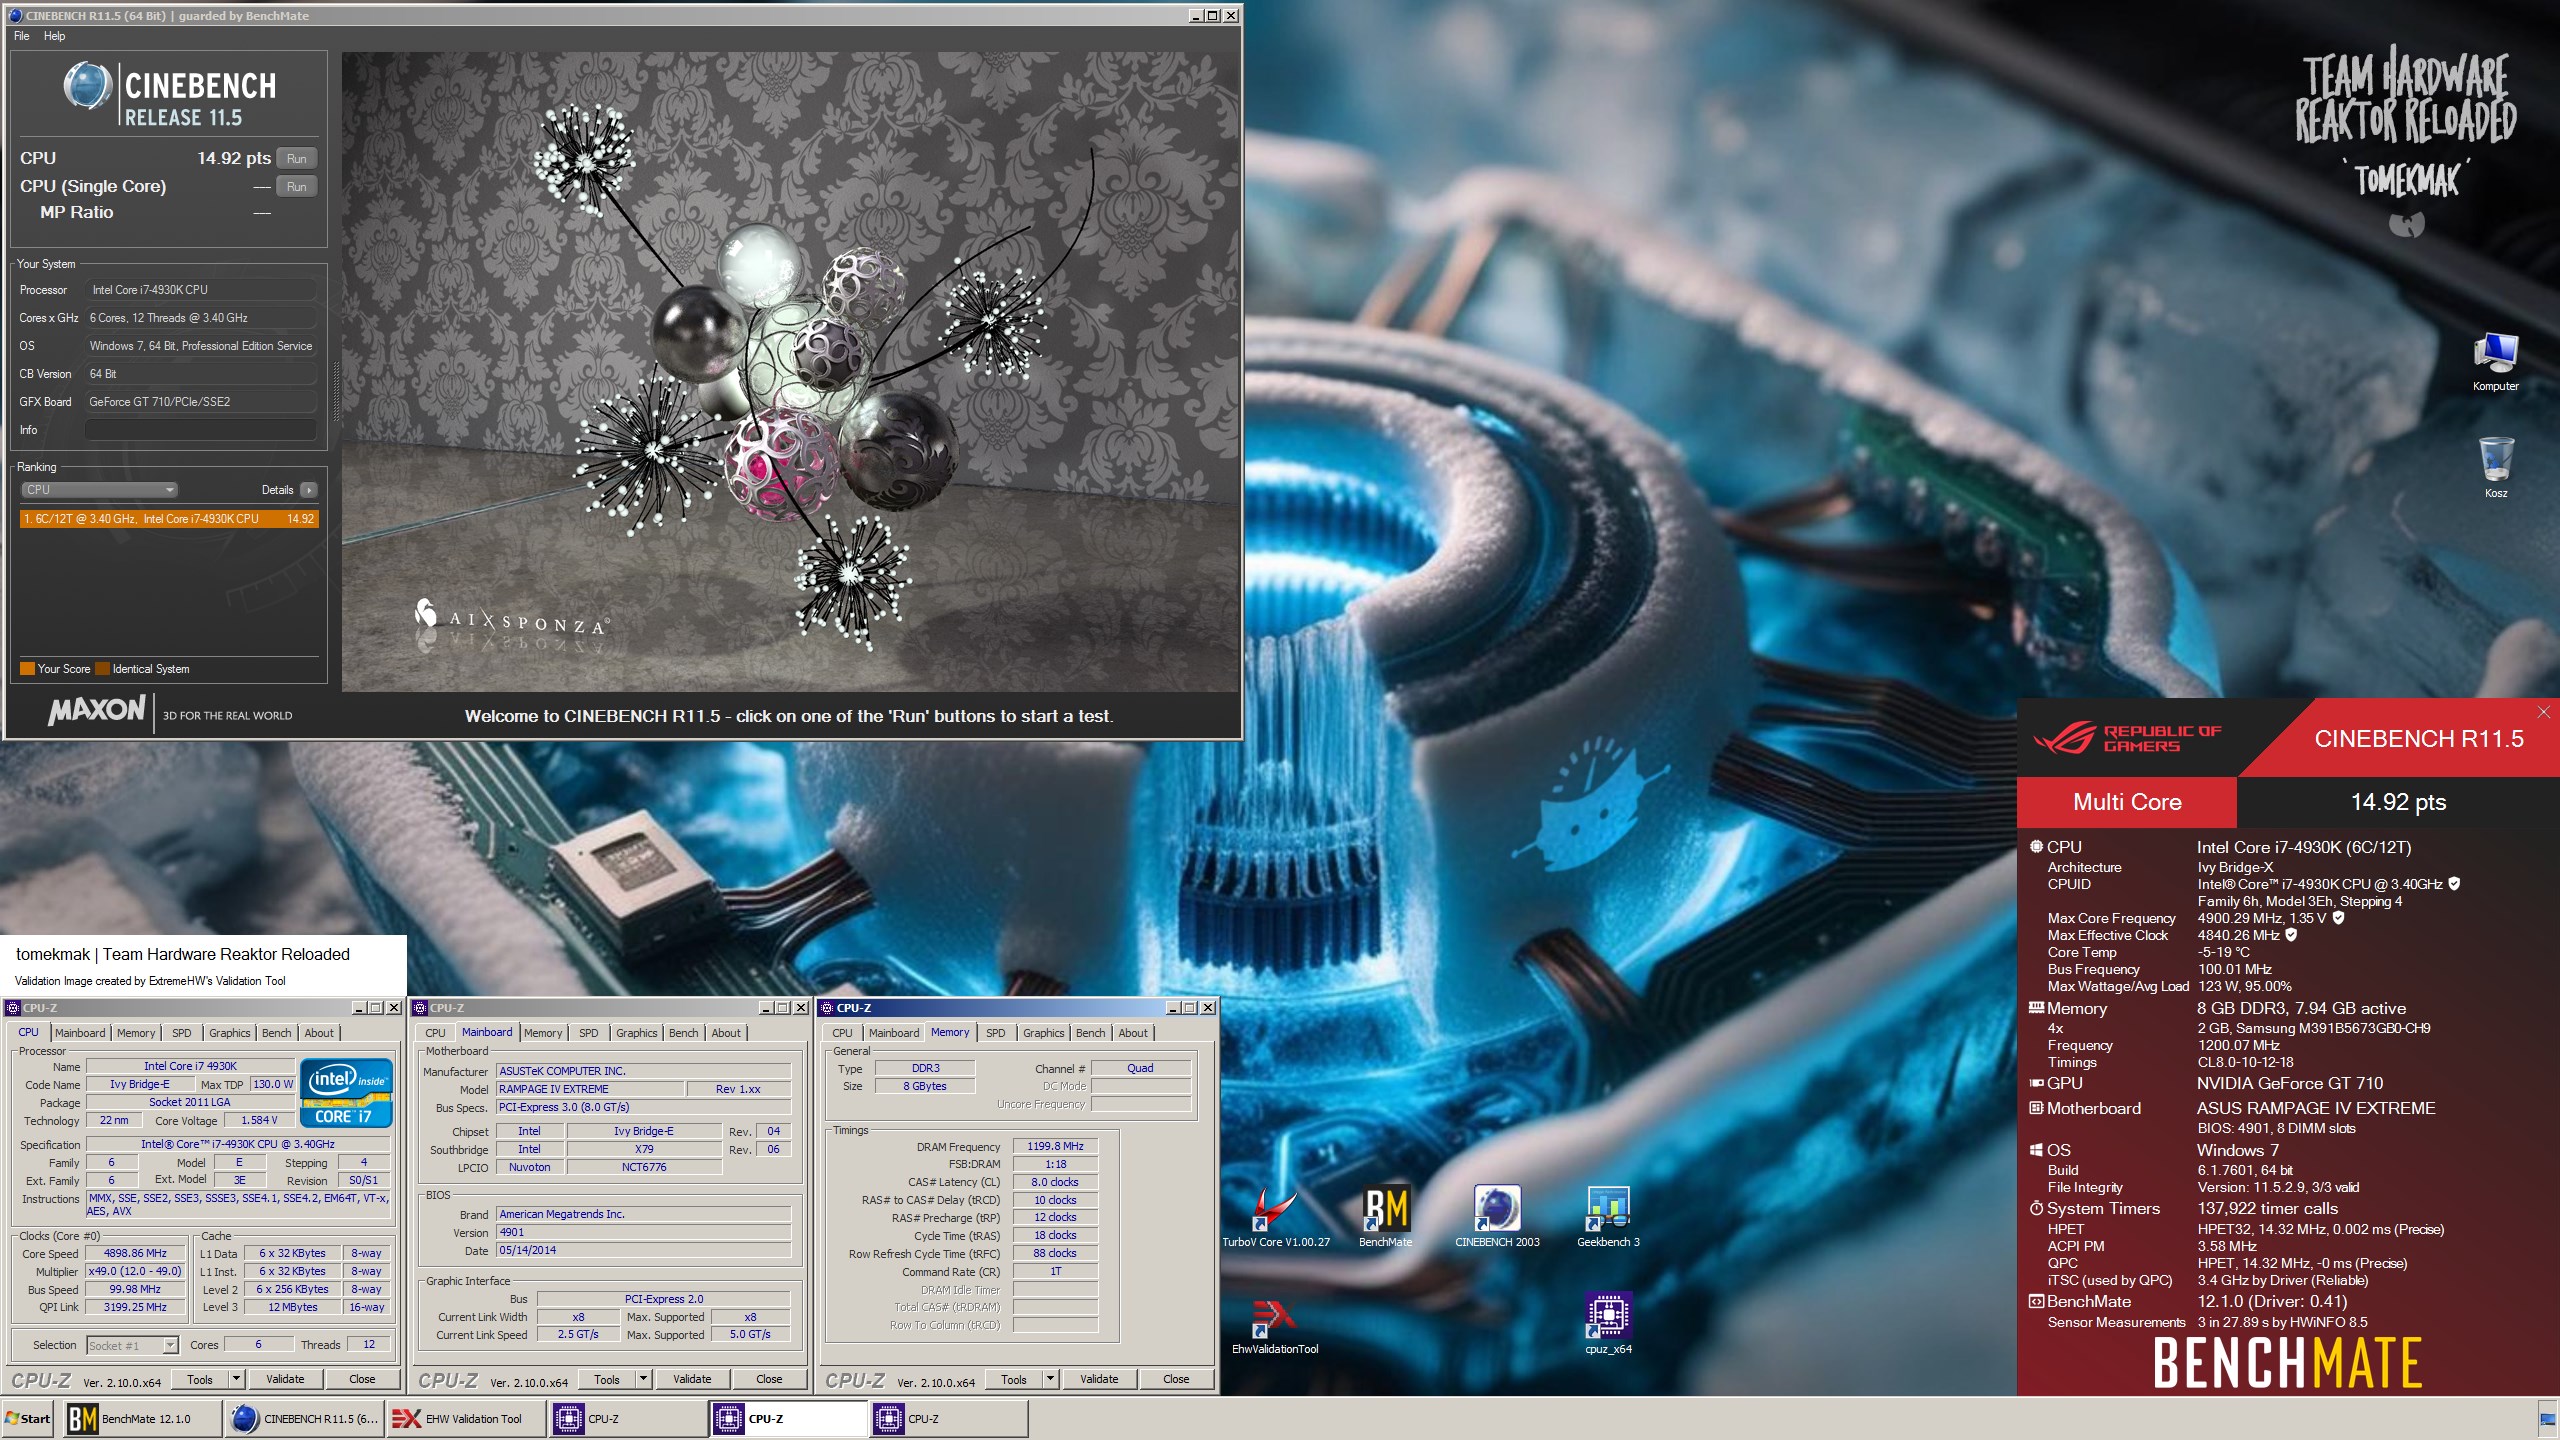Viewport: 2560px width, 1440px height.
Task: Click the Cinebench logo sphere icon
Action: click(88, 86)
